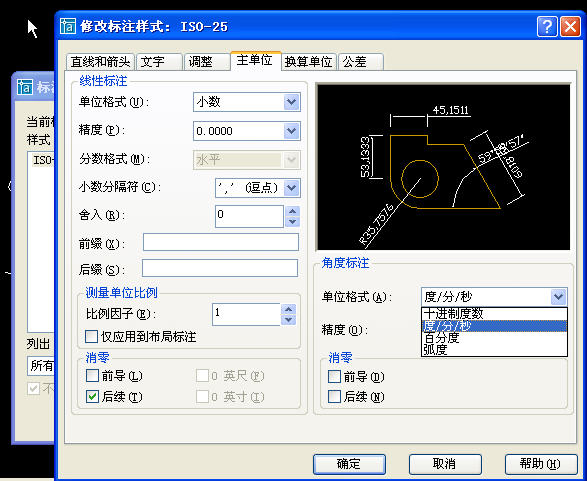587x481 pixels.
Task: Click the 后缀(S) text field
Action: click(220, 268)
